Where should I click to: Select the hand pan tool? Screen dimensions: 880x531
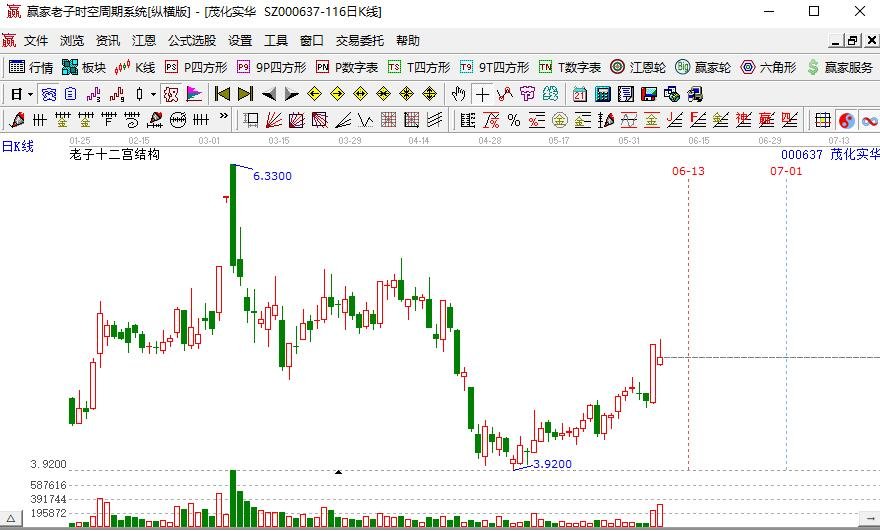459,94
